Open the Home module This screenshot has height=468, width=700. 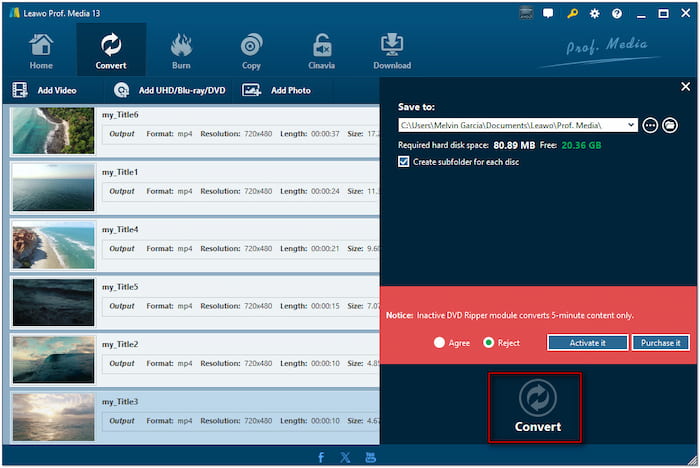(x=41, y=51)
